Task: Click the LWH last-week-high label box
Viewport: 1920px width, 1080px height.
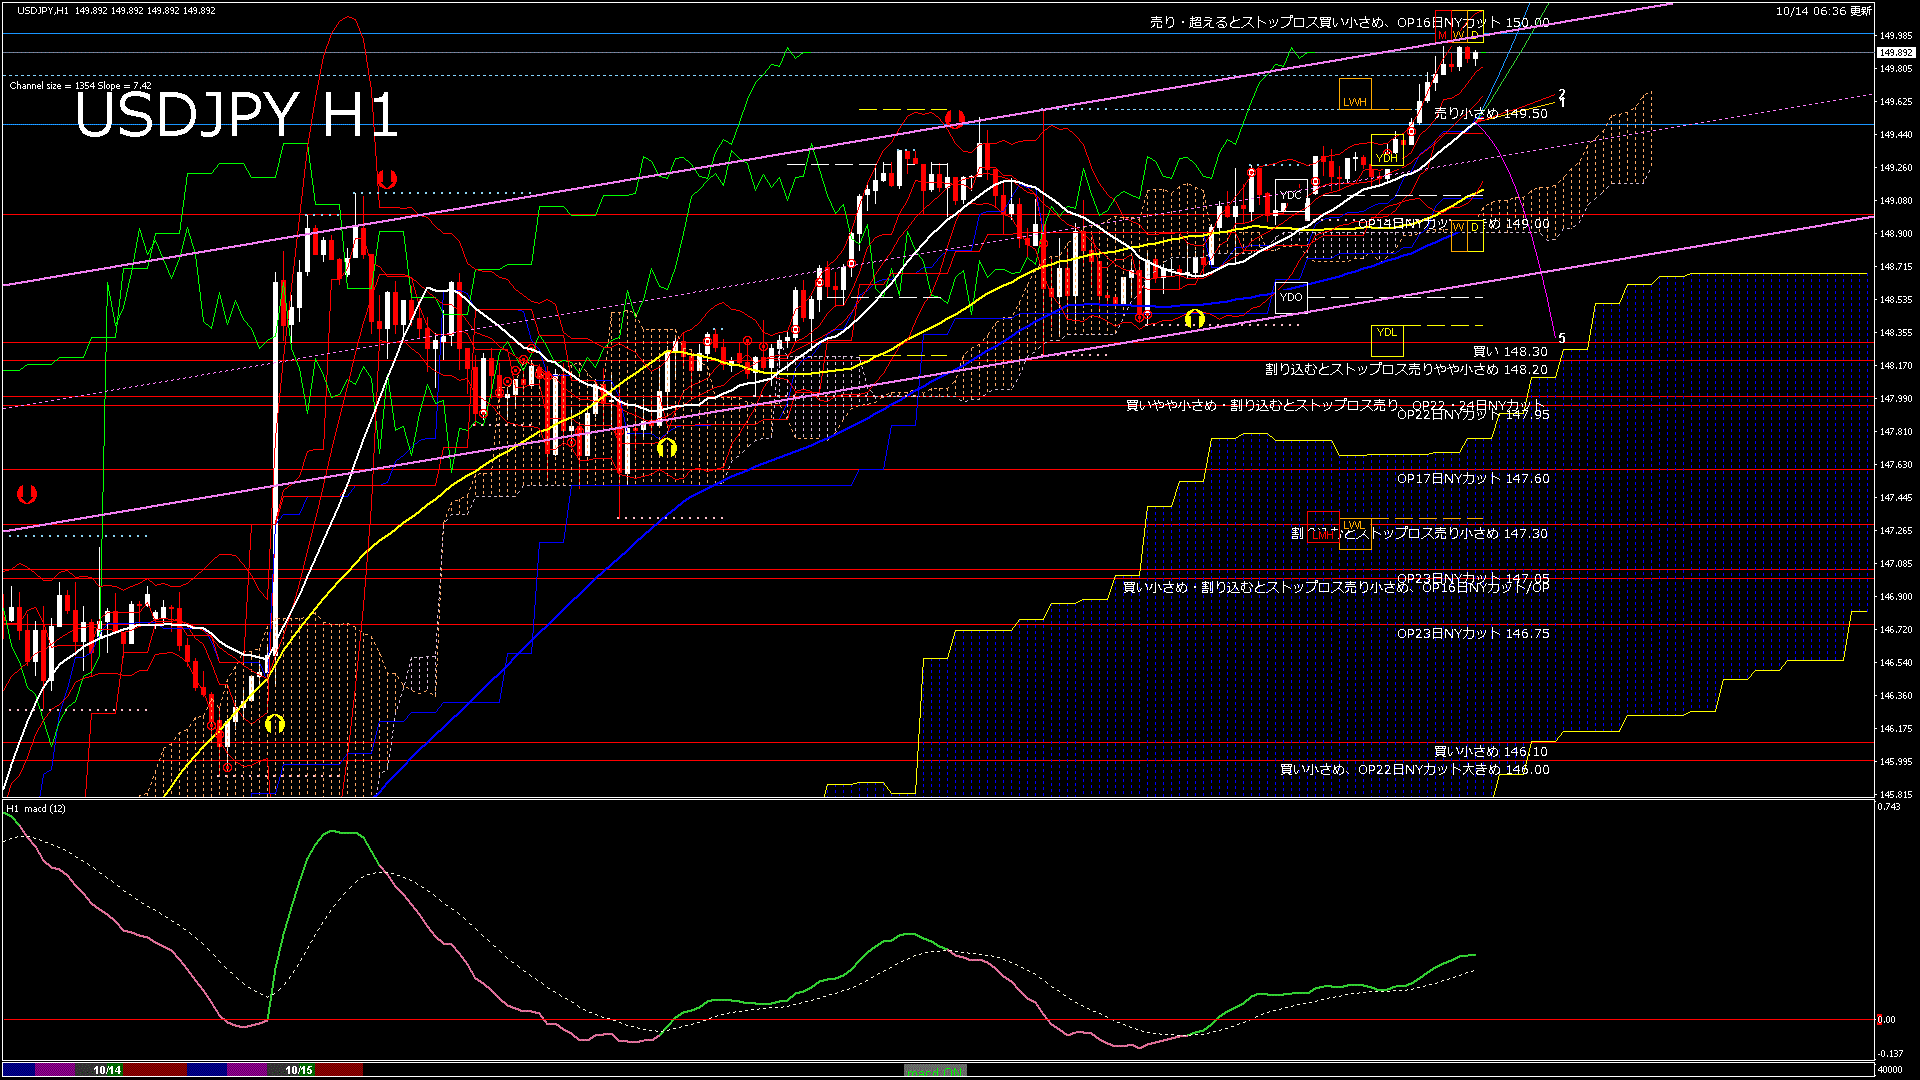Action: click(1355, 94)
